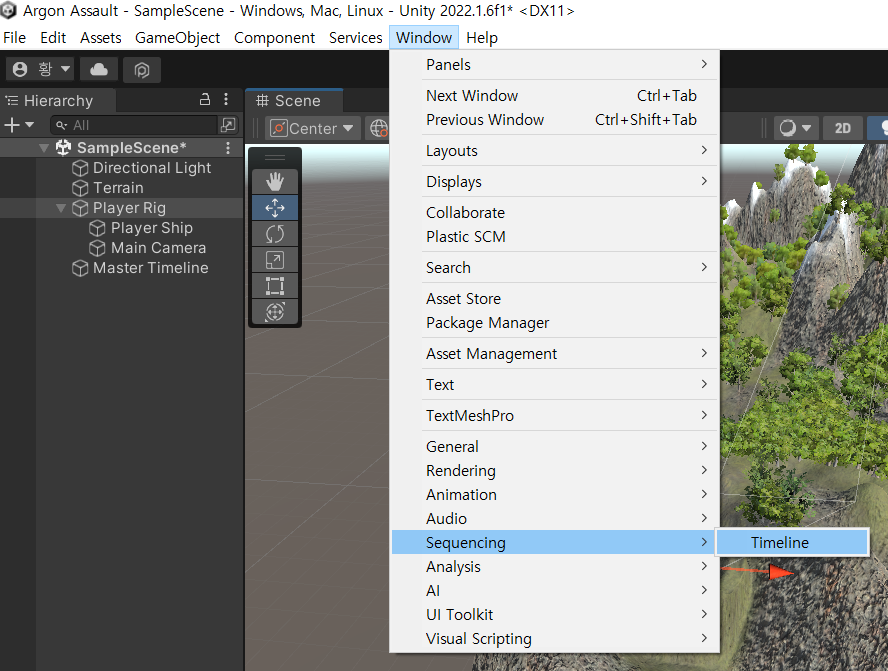Open the GameObject menu

pos(177,38)
